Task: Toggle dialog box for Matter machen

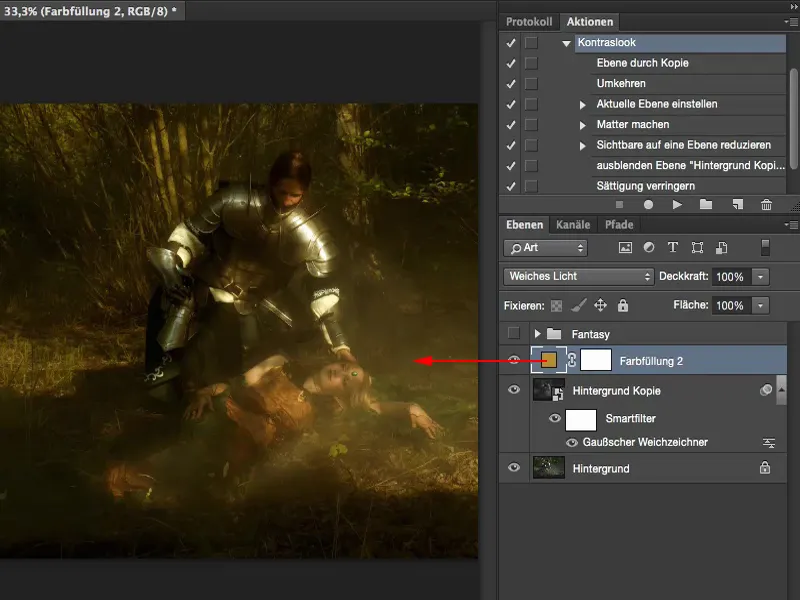Action: click(531, 124)
